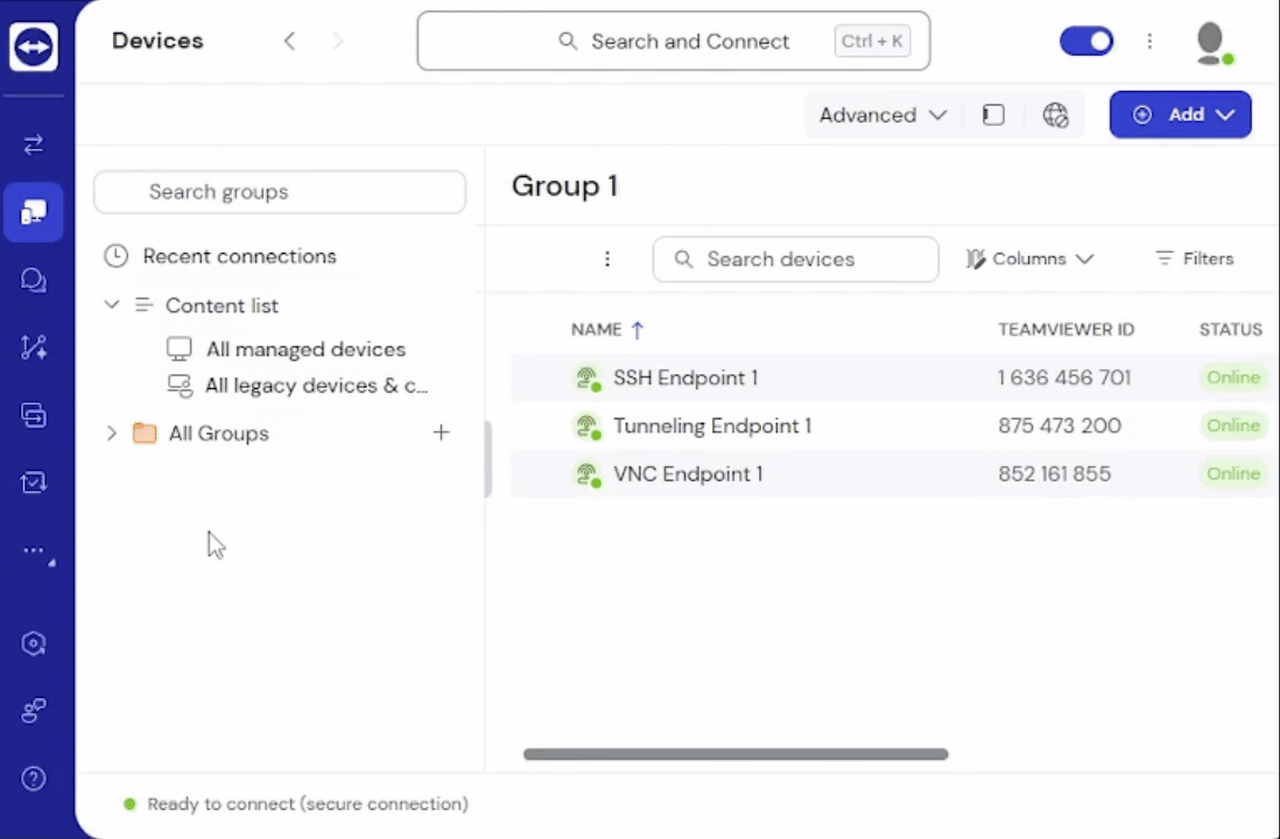1280x839 pixels.
Task: Open the remote connection arrows sidebar icon
Action: click(x=33, y=145)
